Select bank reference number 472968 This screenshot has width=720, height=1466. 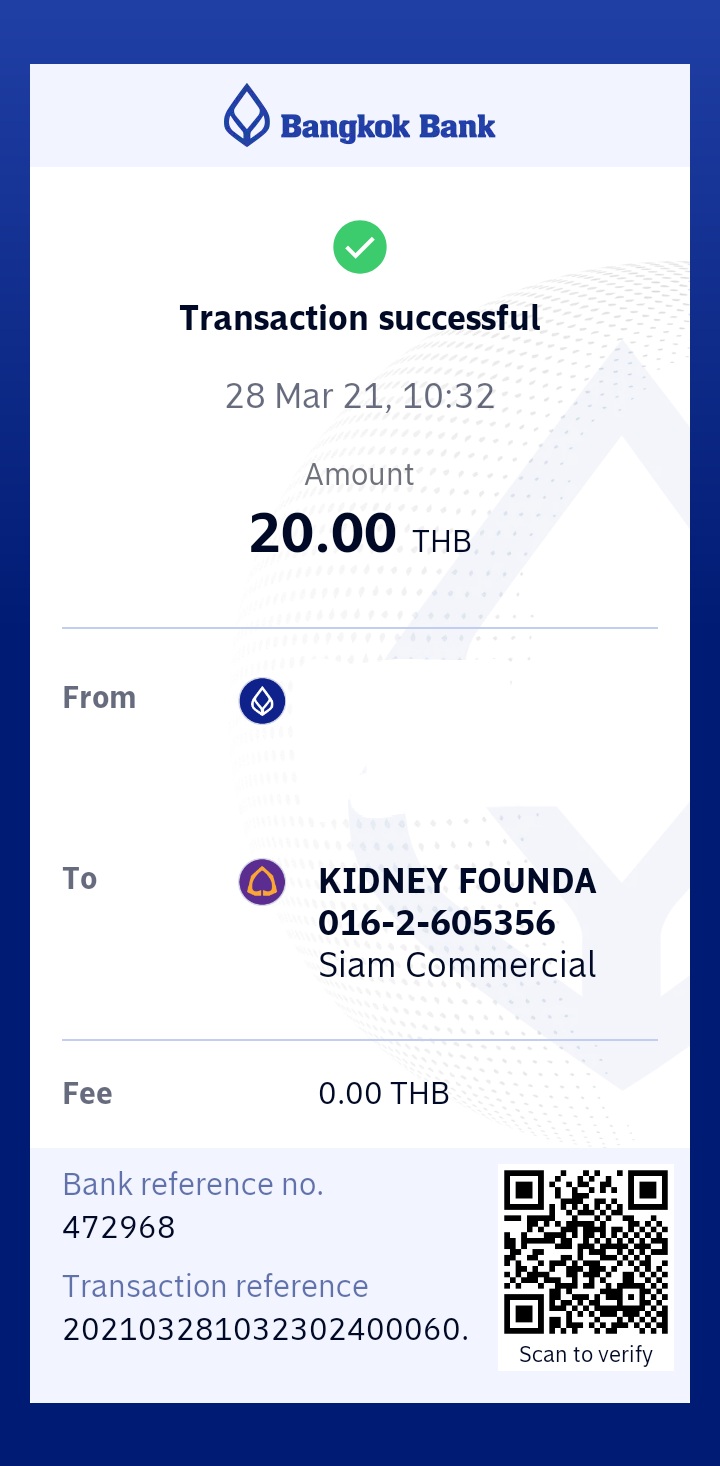pyautogui.click(x=119, y=1227)
